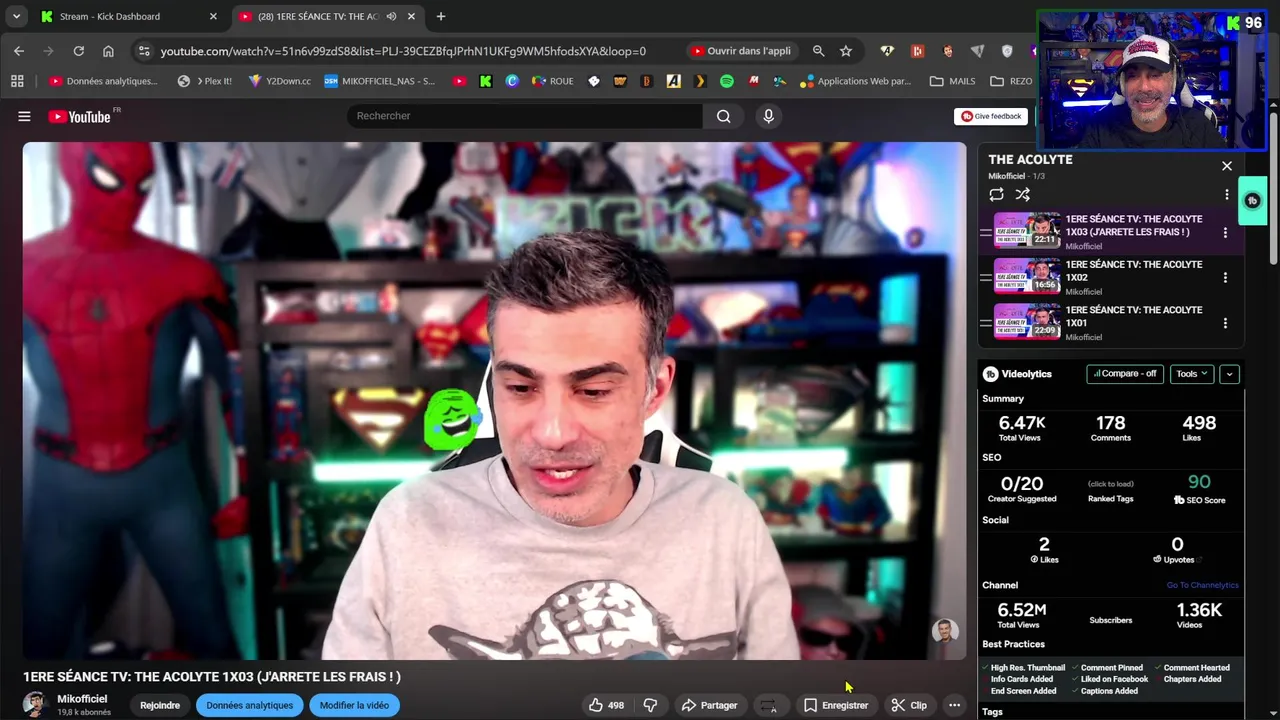
Task: Click the URL address bar
Action: click(x=403, y=51)
